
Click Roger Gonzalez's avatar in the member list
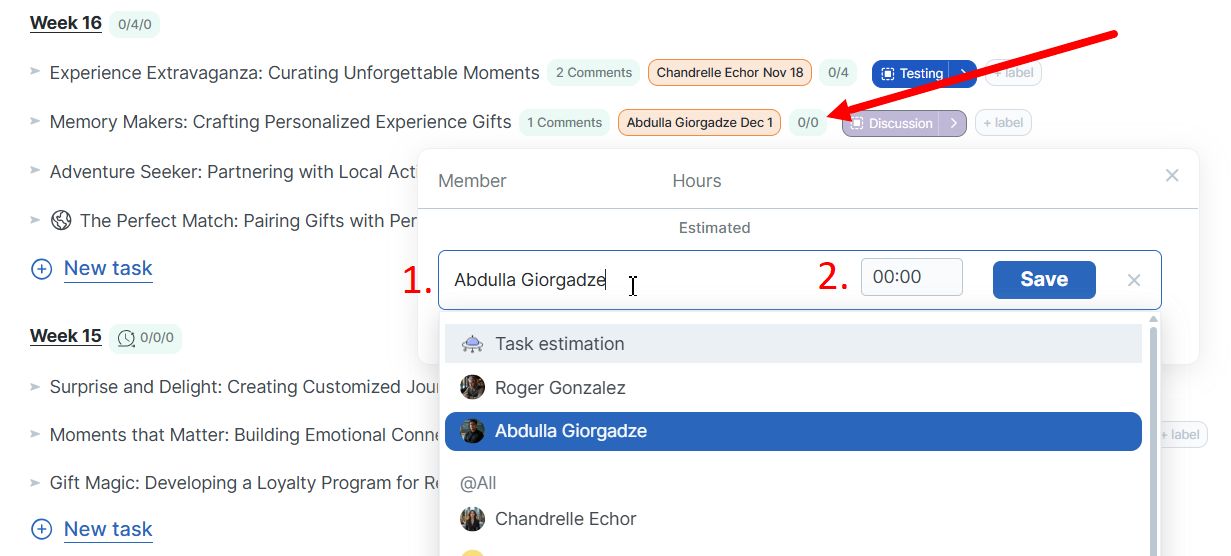pos(472,387)
